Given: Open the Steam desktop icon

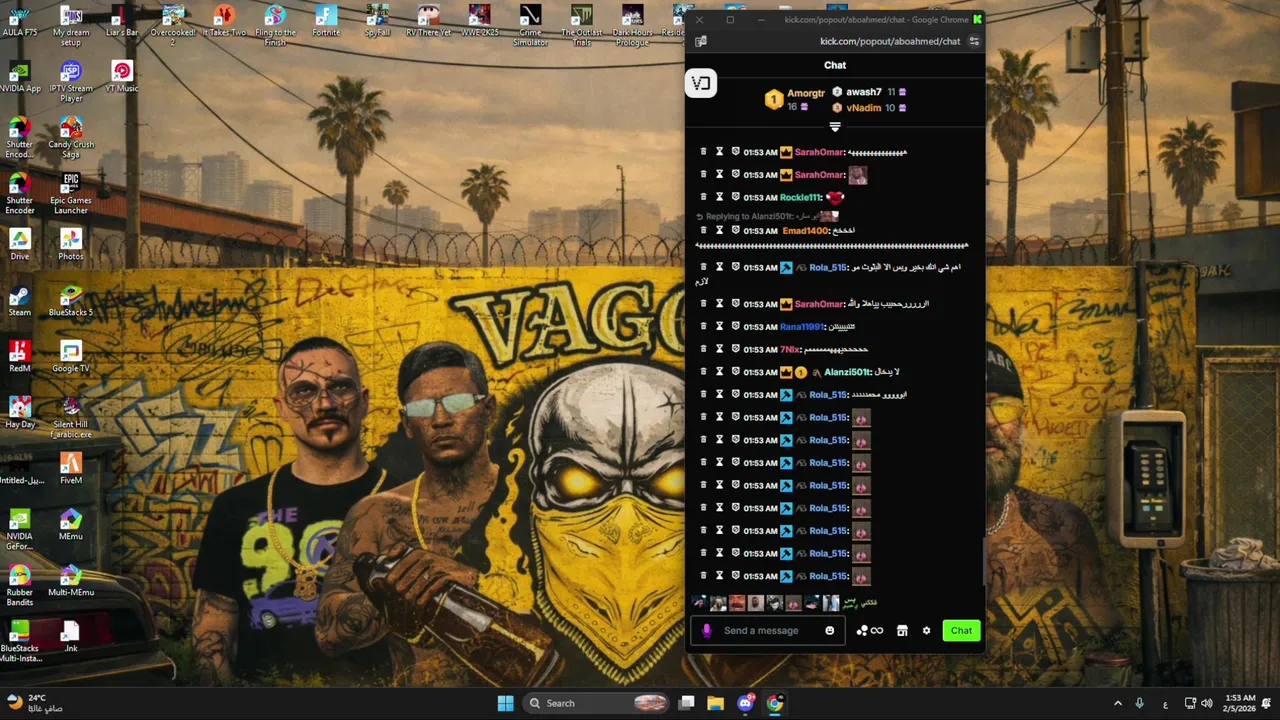Looking at the screenshot, I should pyautogui.click(x=19, y=301).
